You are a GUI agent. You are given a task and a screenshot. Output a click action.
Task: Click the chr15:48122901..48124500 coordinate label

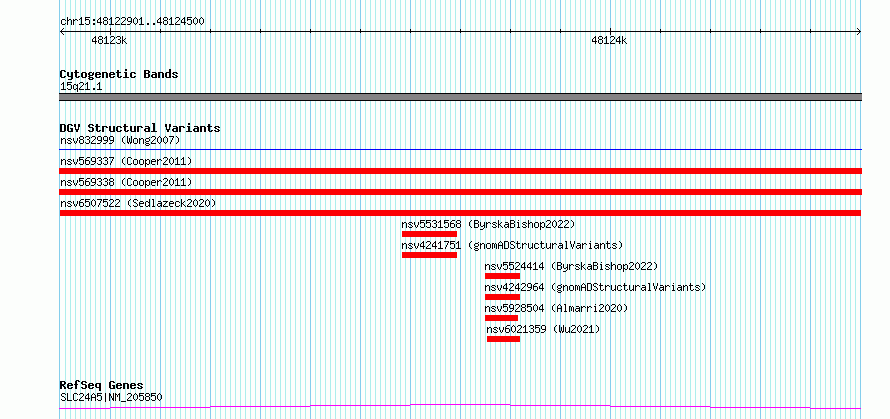point(132,22)
